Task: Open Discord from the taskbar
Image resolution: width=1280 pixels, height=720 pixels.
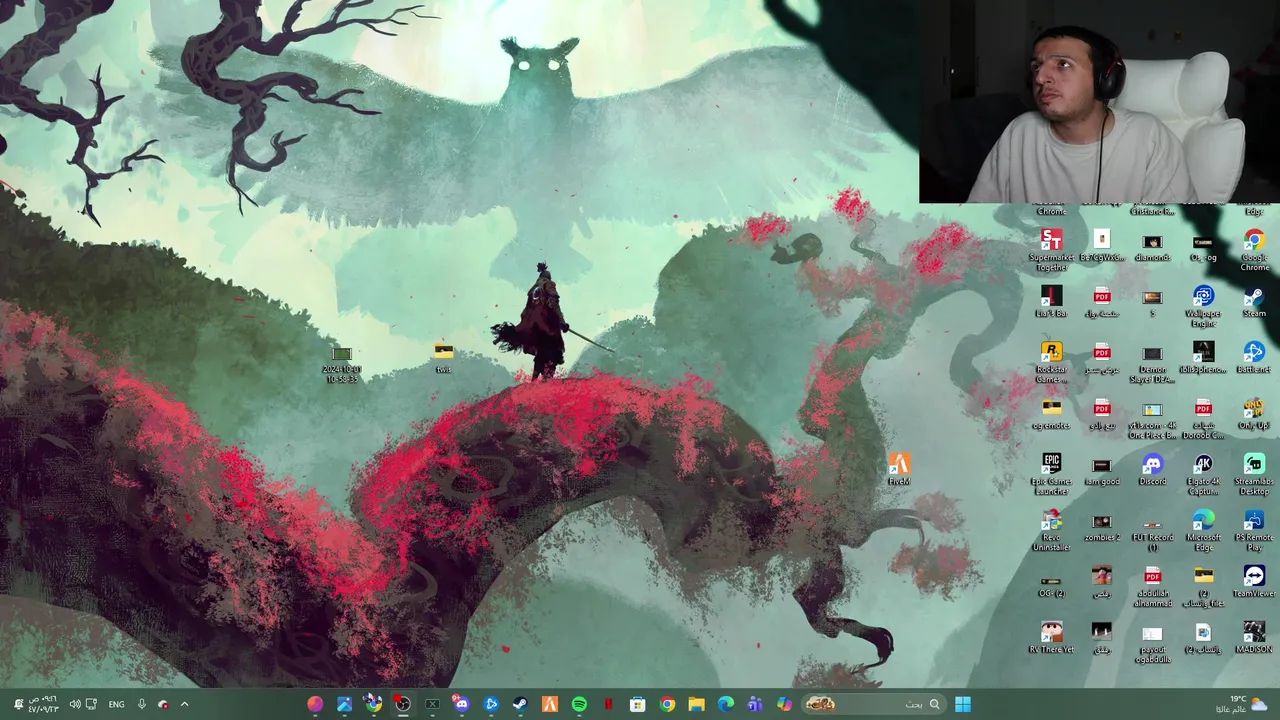Action: (461, 704)
